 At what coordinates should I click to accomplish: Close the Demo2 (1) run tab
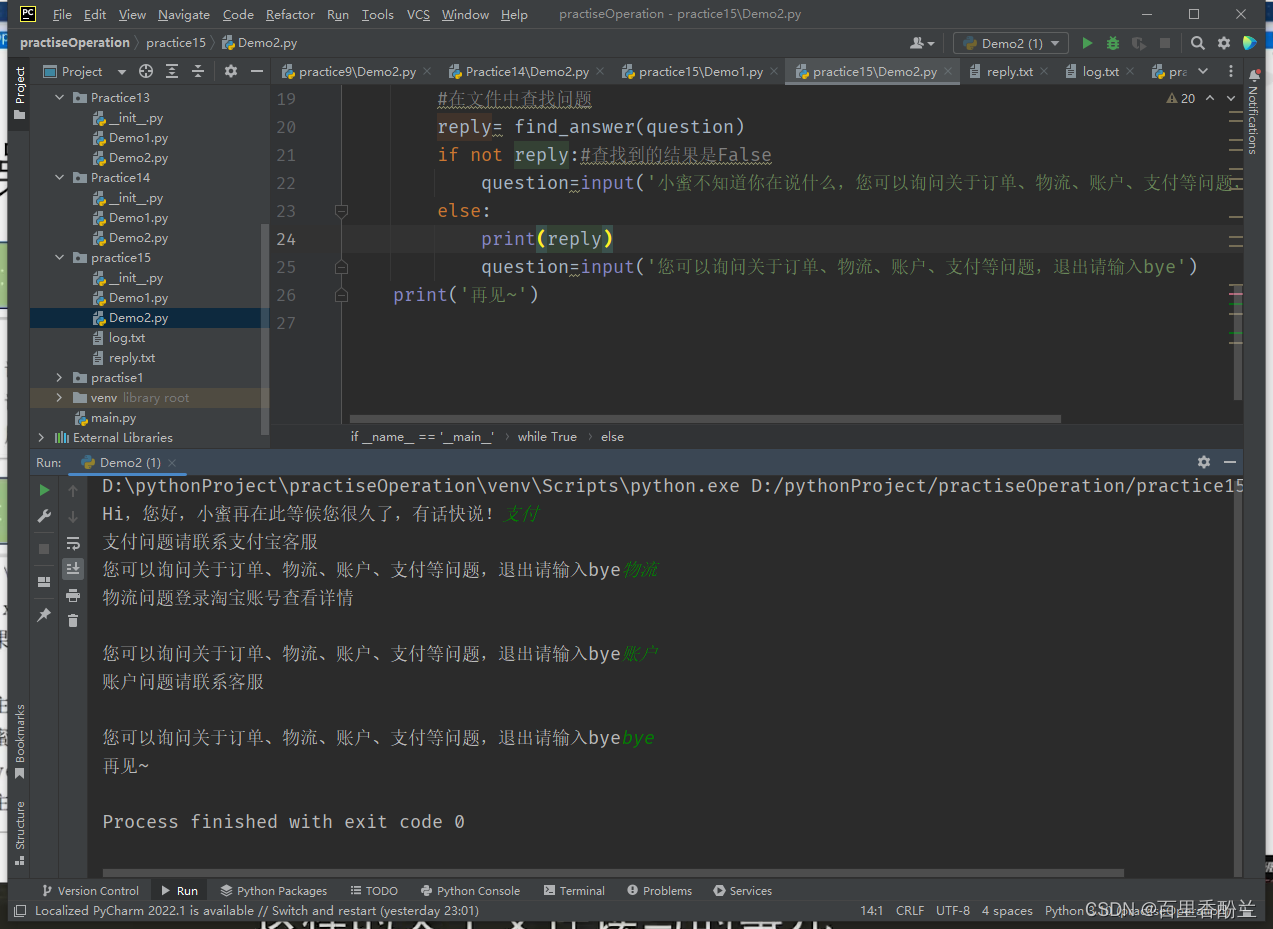(x=172, y=463)
